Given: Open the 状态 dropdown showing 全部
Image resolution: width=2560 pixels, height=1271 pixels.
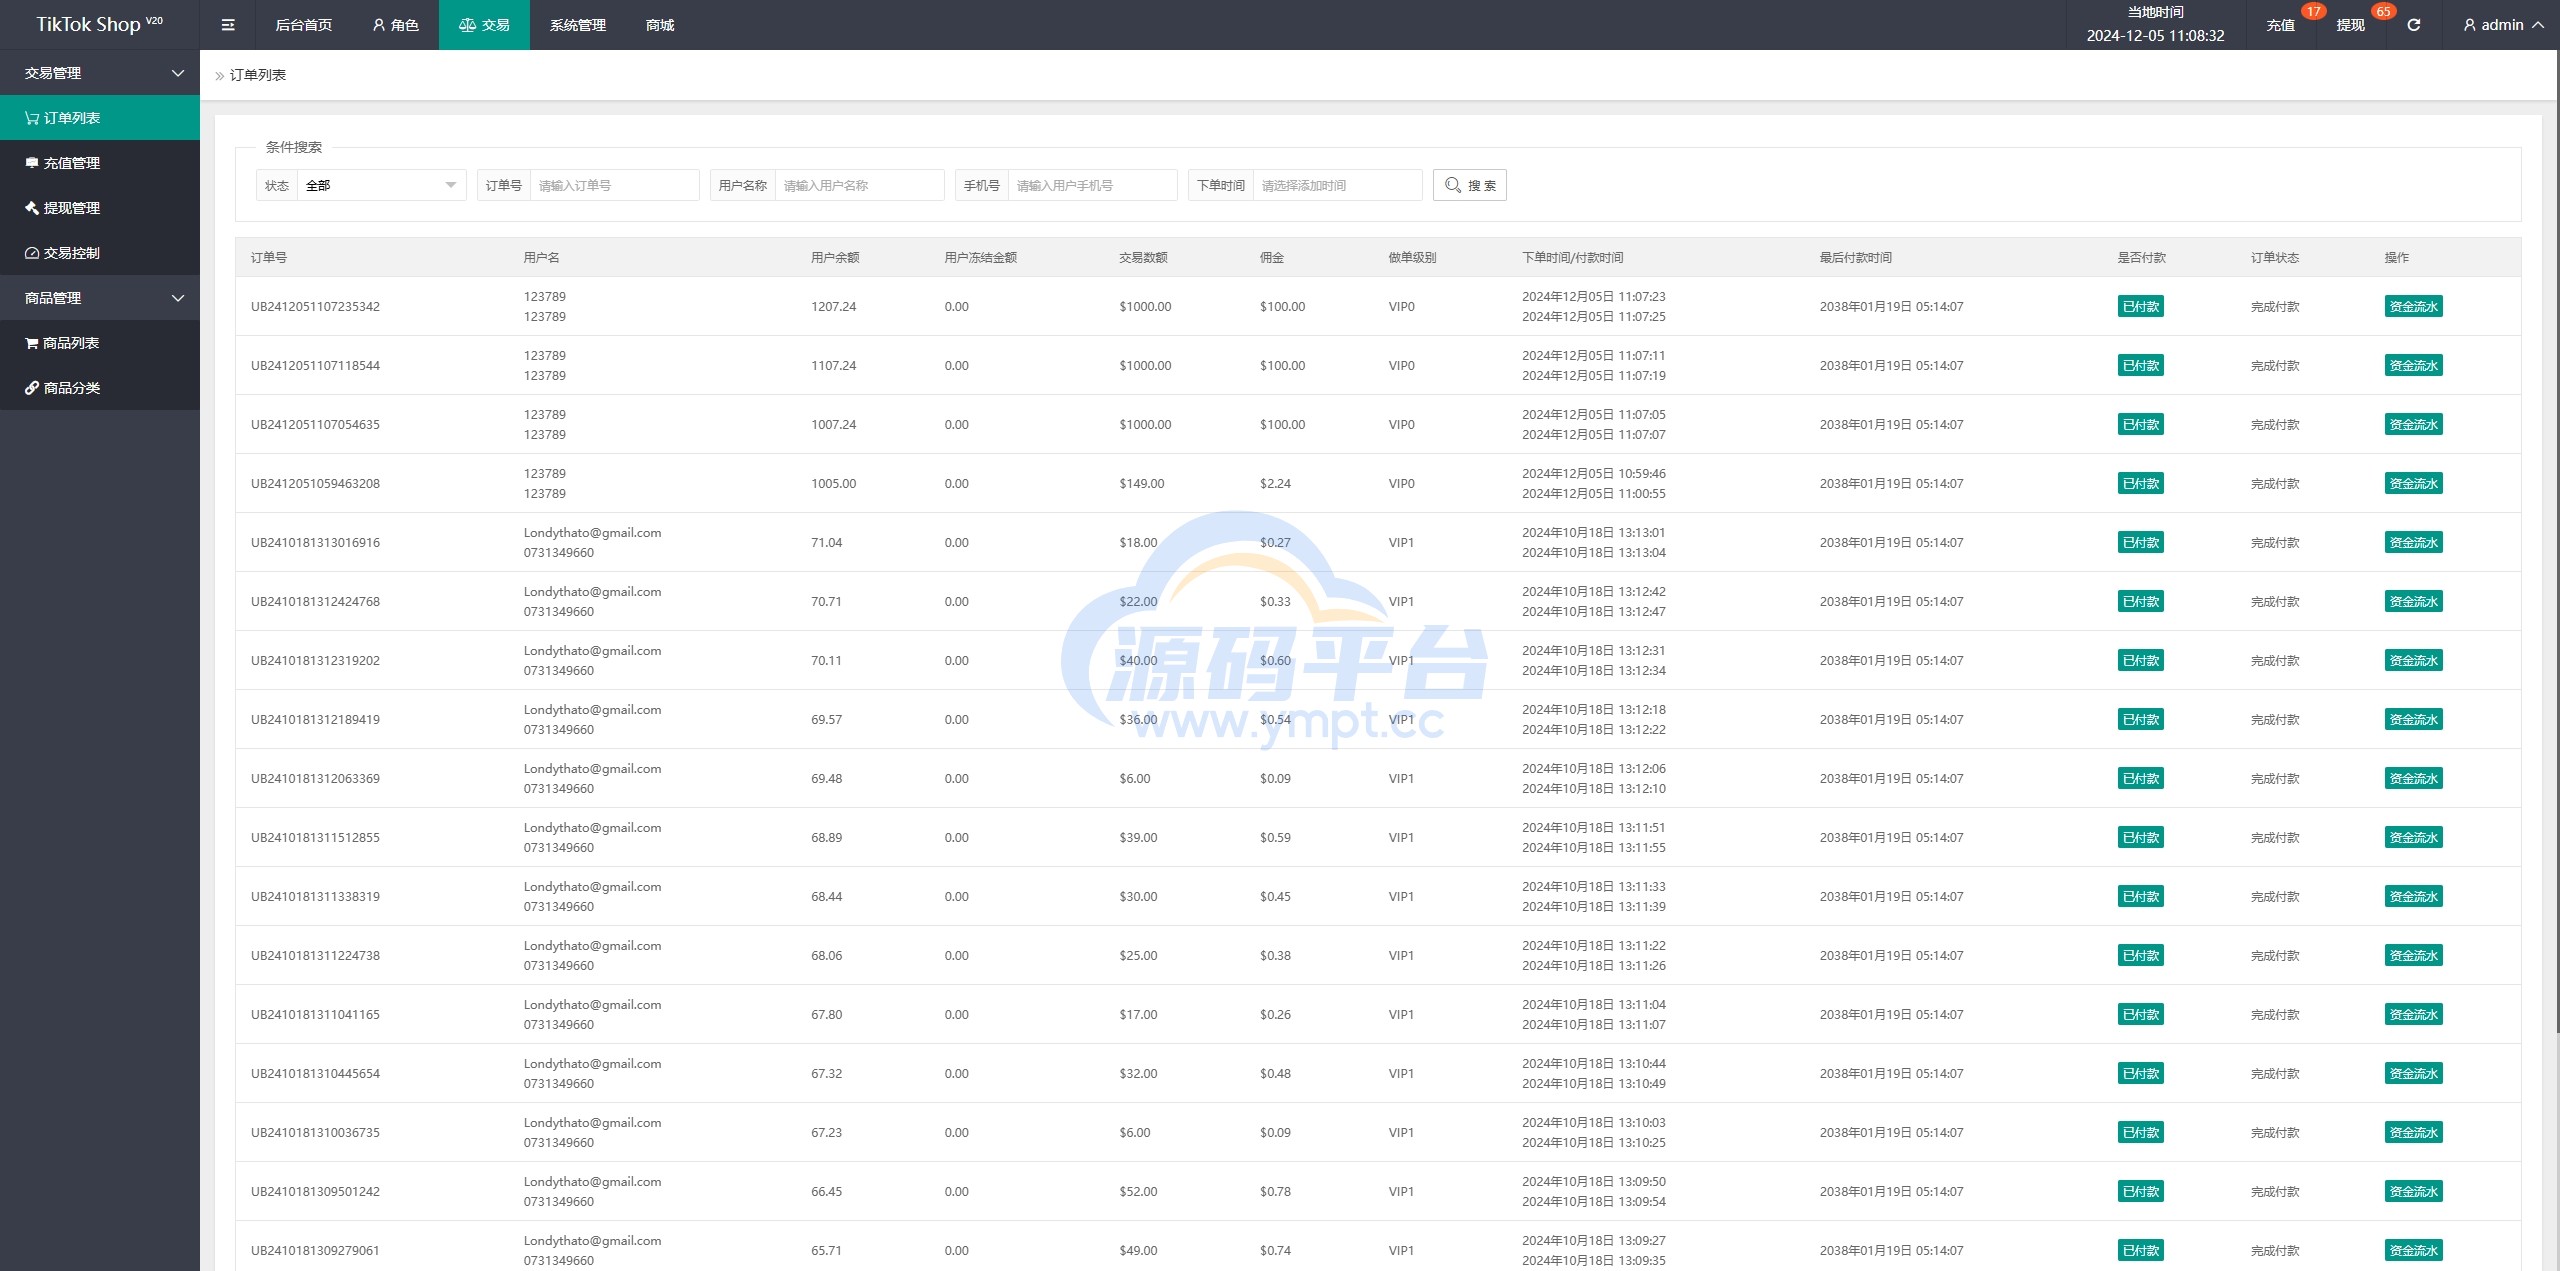Looking at the screenshot, I should pos(381,185).
